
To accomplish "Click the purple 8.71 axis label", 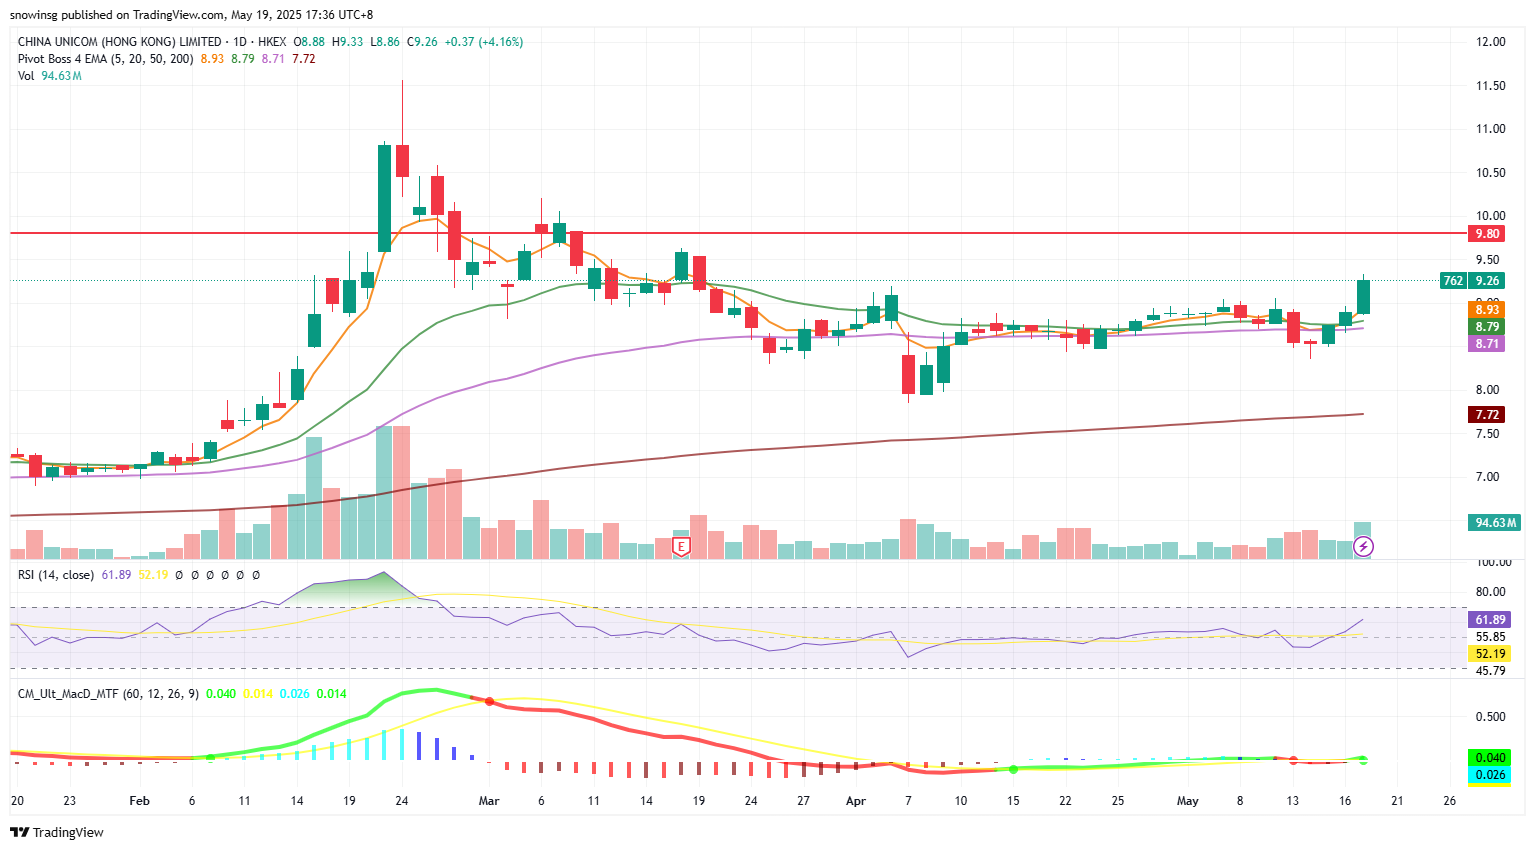I will coord(1487,344).
